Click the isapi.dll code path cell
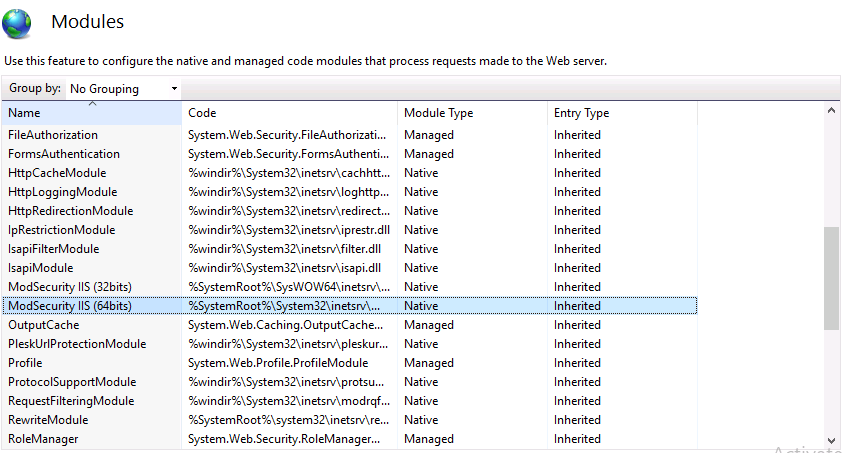Image resolution: width=845 pixels, height=453 pixels. point(284,268)
